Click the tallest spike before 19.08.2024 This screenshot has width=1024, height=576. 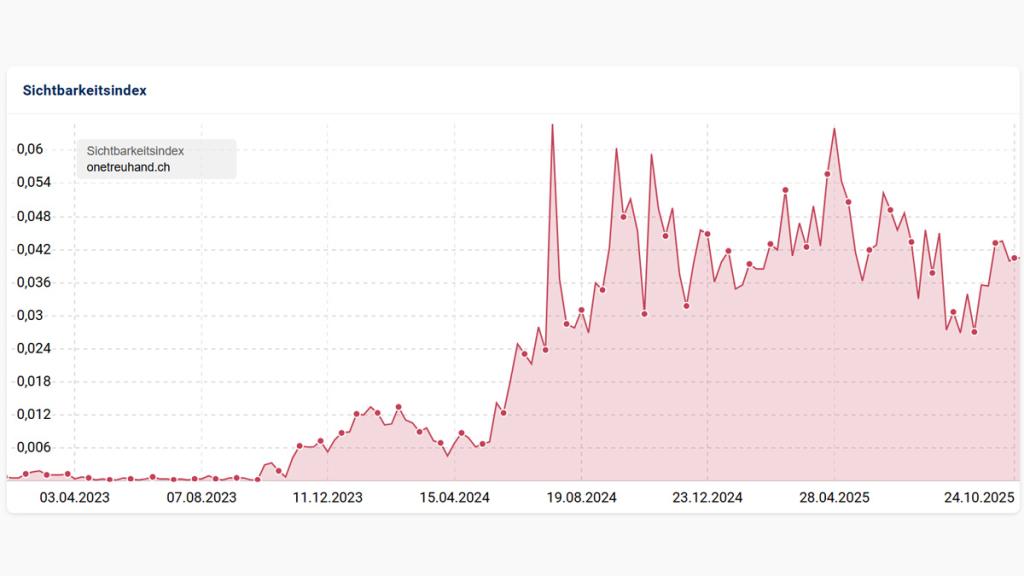[x=552, y=125]
